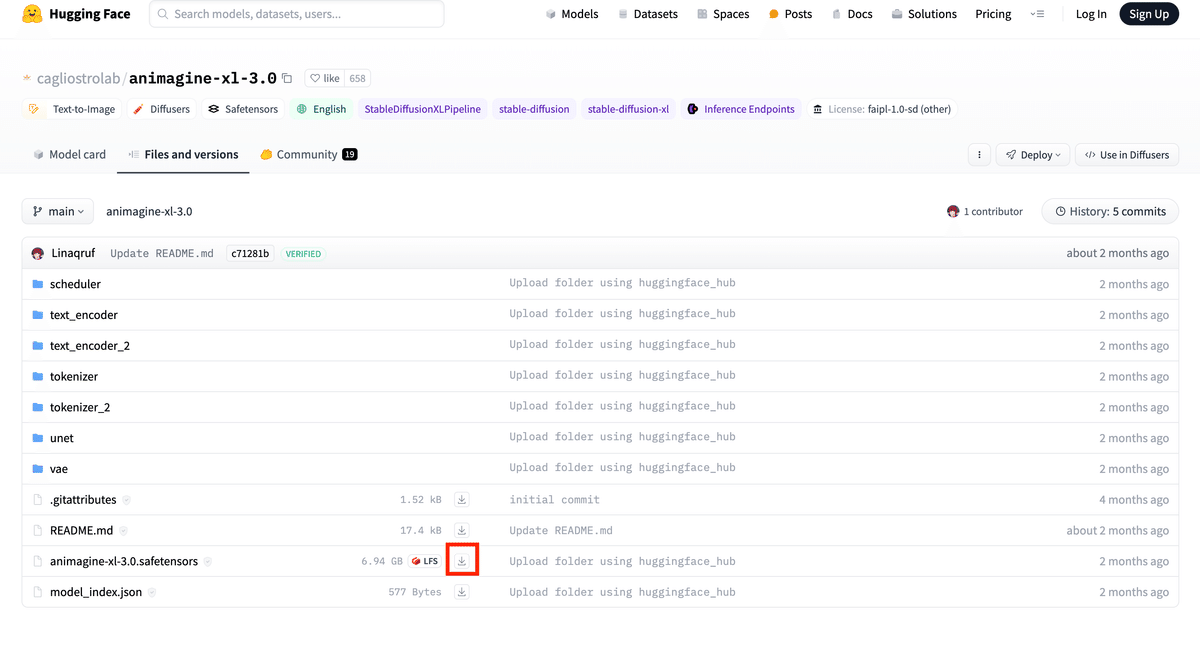Click the Linaqruf avatar in commit row
Viewport: 1200px width, 668px height.
coord(38,254)
